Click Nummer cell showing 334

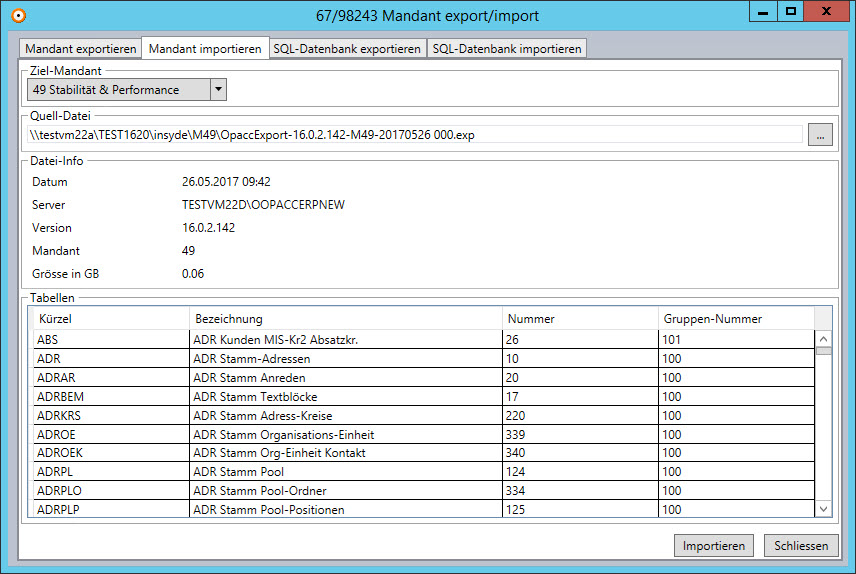click(580, 490)
